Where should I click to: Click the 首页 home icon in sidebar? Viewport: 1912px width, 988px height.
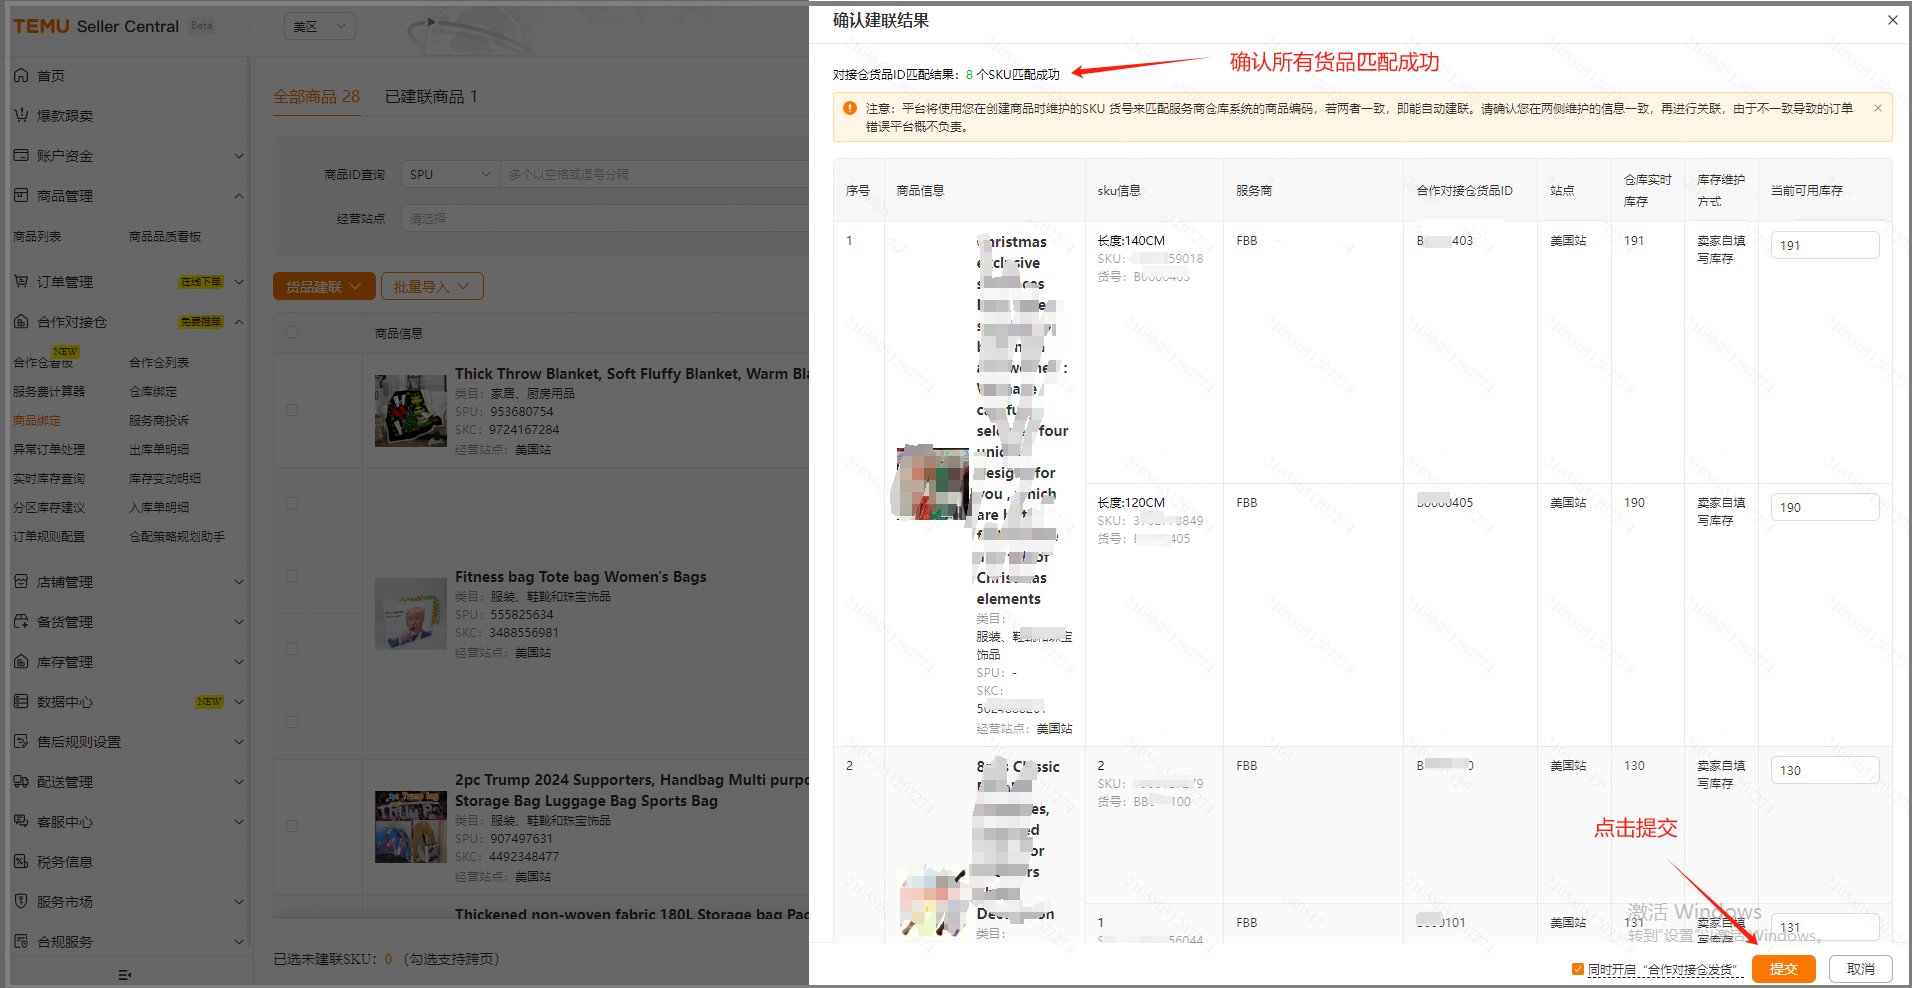(21, 76)
